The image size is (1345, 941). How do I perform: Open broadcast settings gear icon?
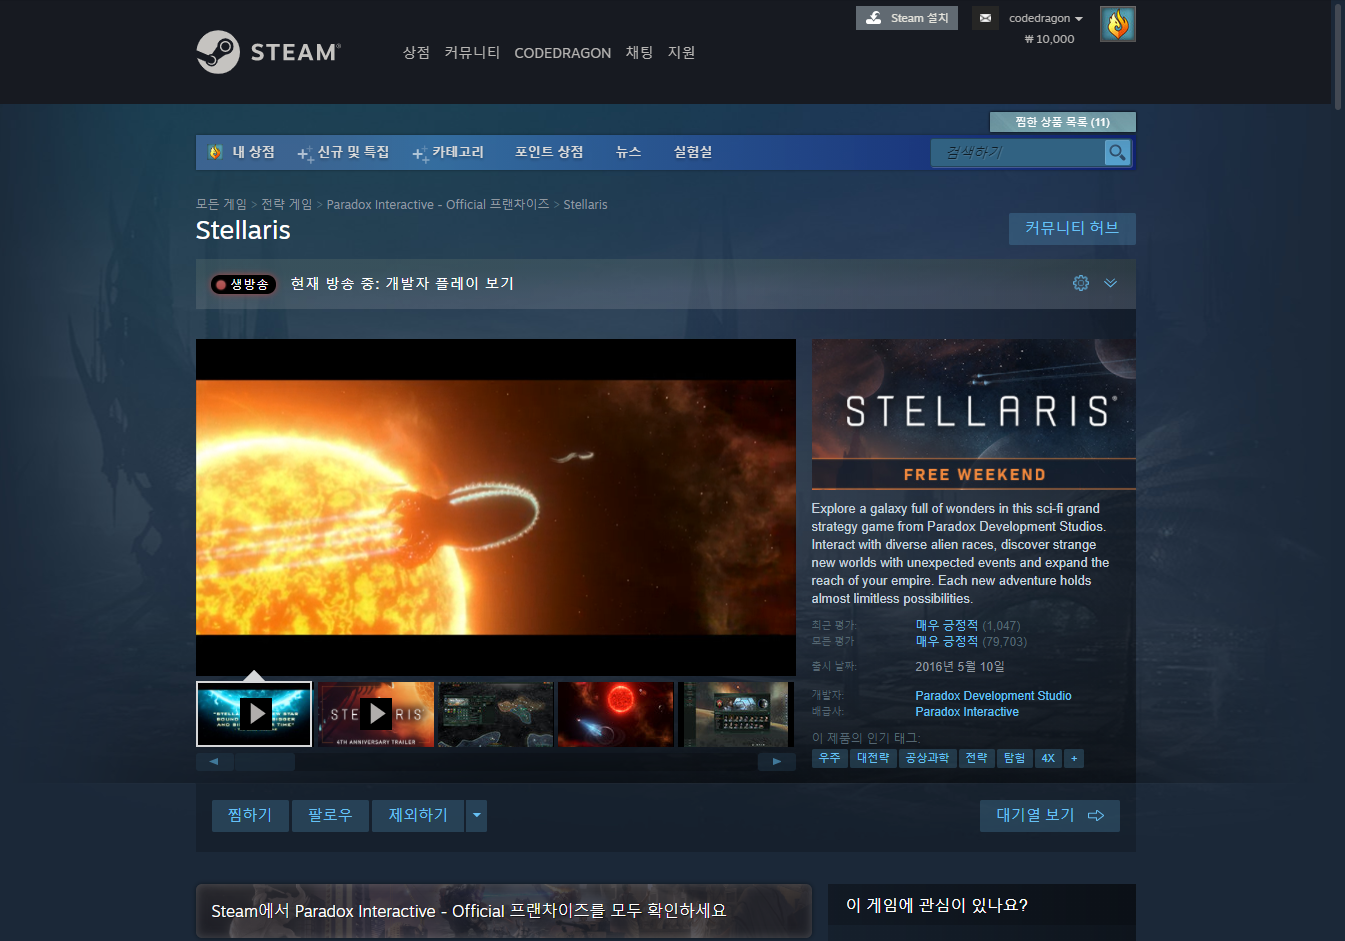pos(1081,283)
